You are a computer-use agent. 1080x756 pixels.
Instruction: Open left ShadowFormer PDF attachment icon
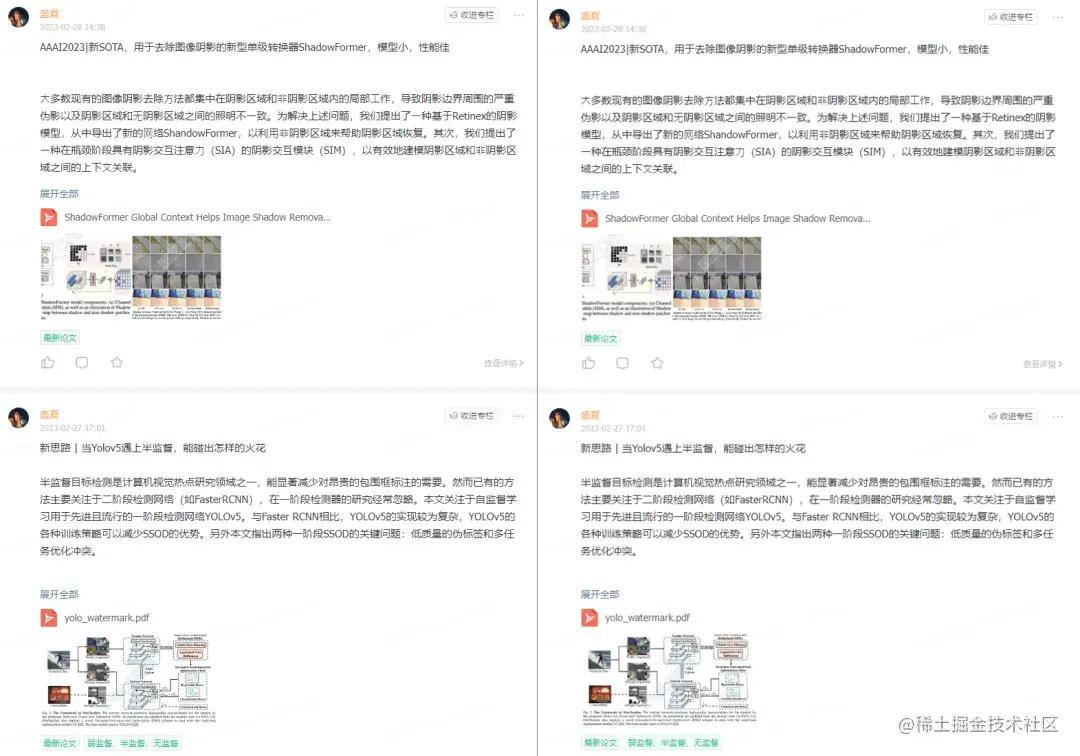49,217
